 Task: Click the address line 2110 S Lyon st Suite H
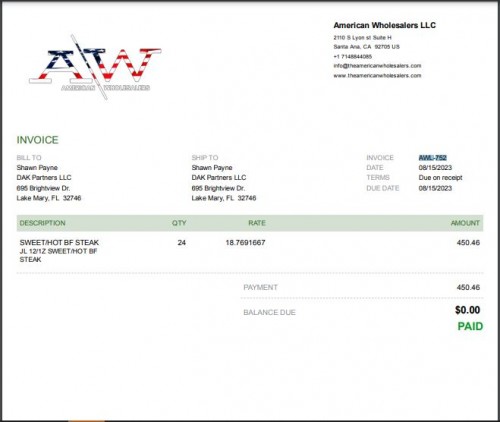click(x=362, y=38)
